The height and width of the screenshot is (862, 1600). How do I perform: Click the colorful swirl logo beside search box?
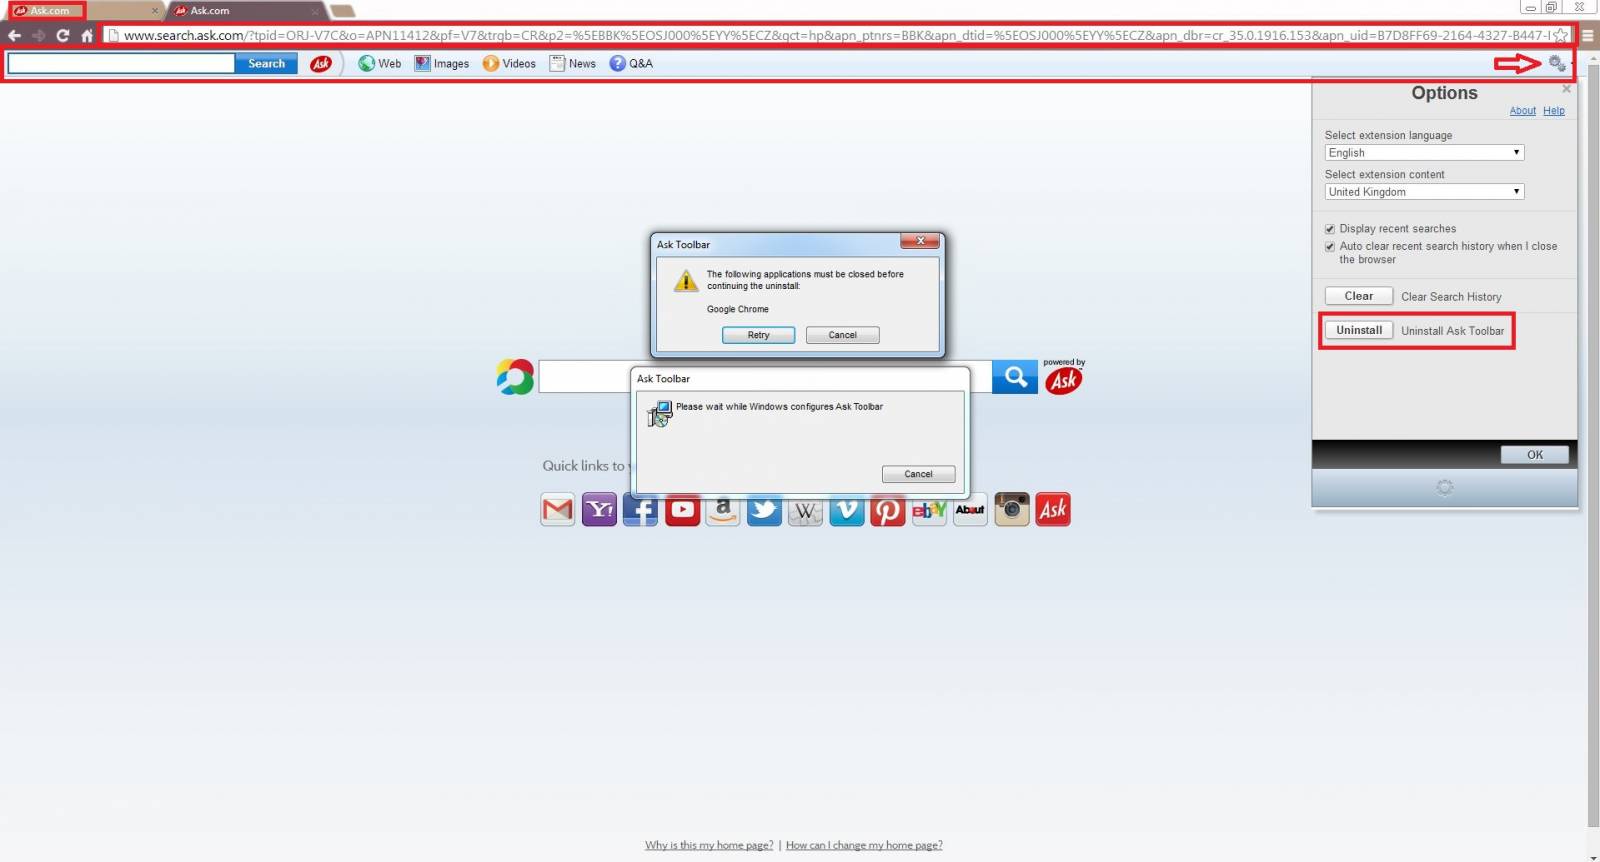pyautogui.click(x=515, y=377)
